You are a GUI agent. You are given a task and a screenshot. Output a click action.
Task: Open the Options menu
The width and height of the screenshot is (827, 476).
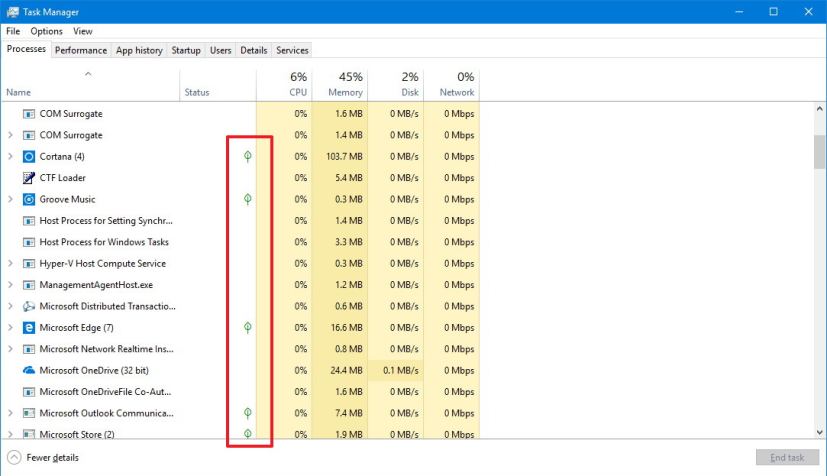point(46,31)
